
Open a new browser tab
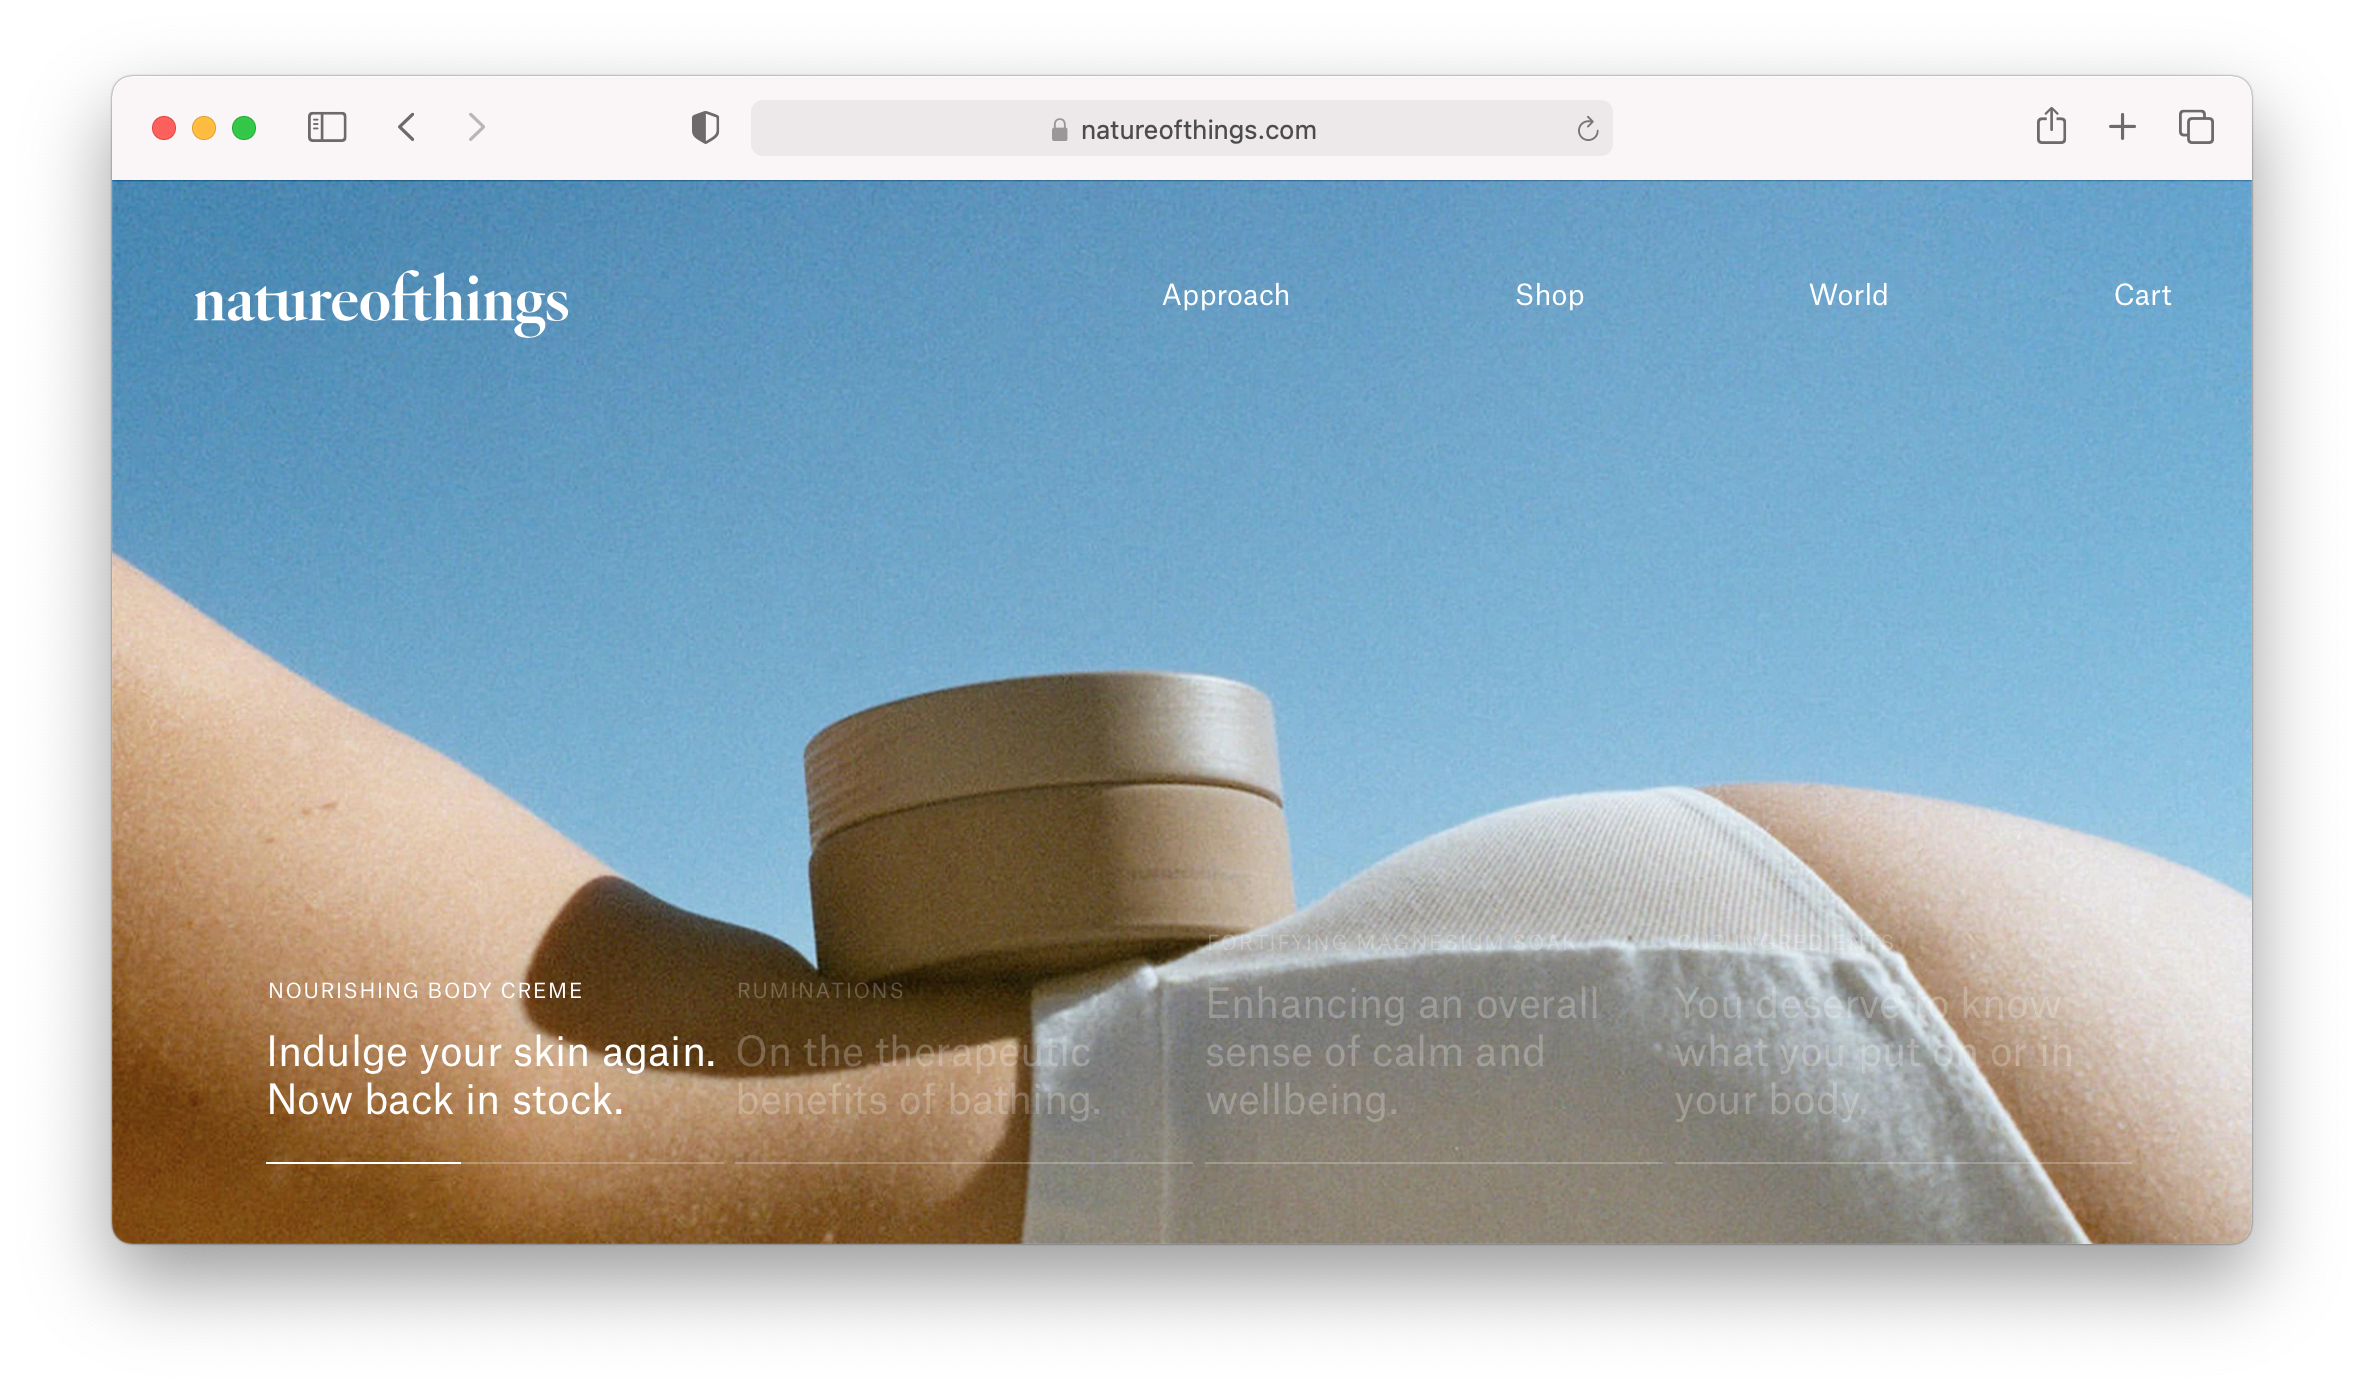click(2122, 127)
